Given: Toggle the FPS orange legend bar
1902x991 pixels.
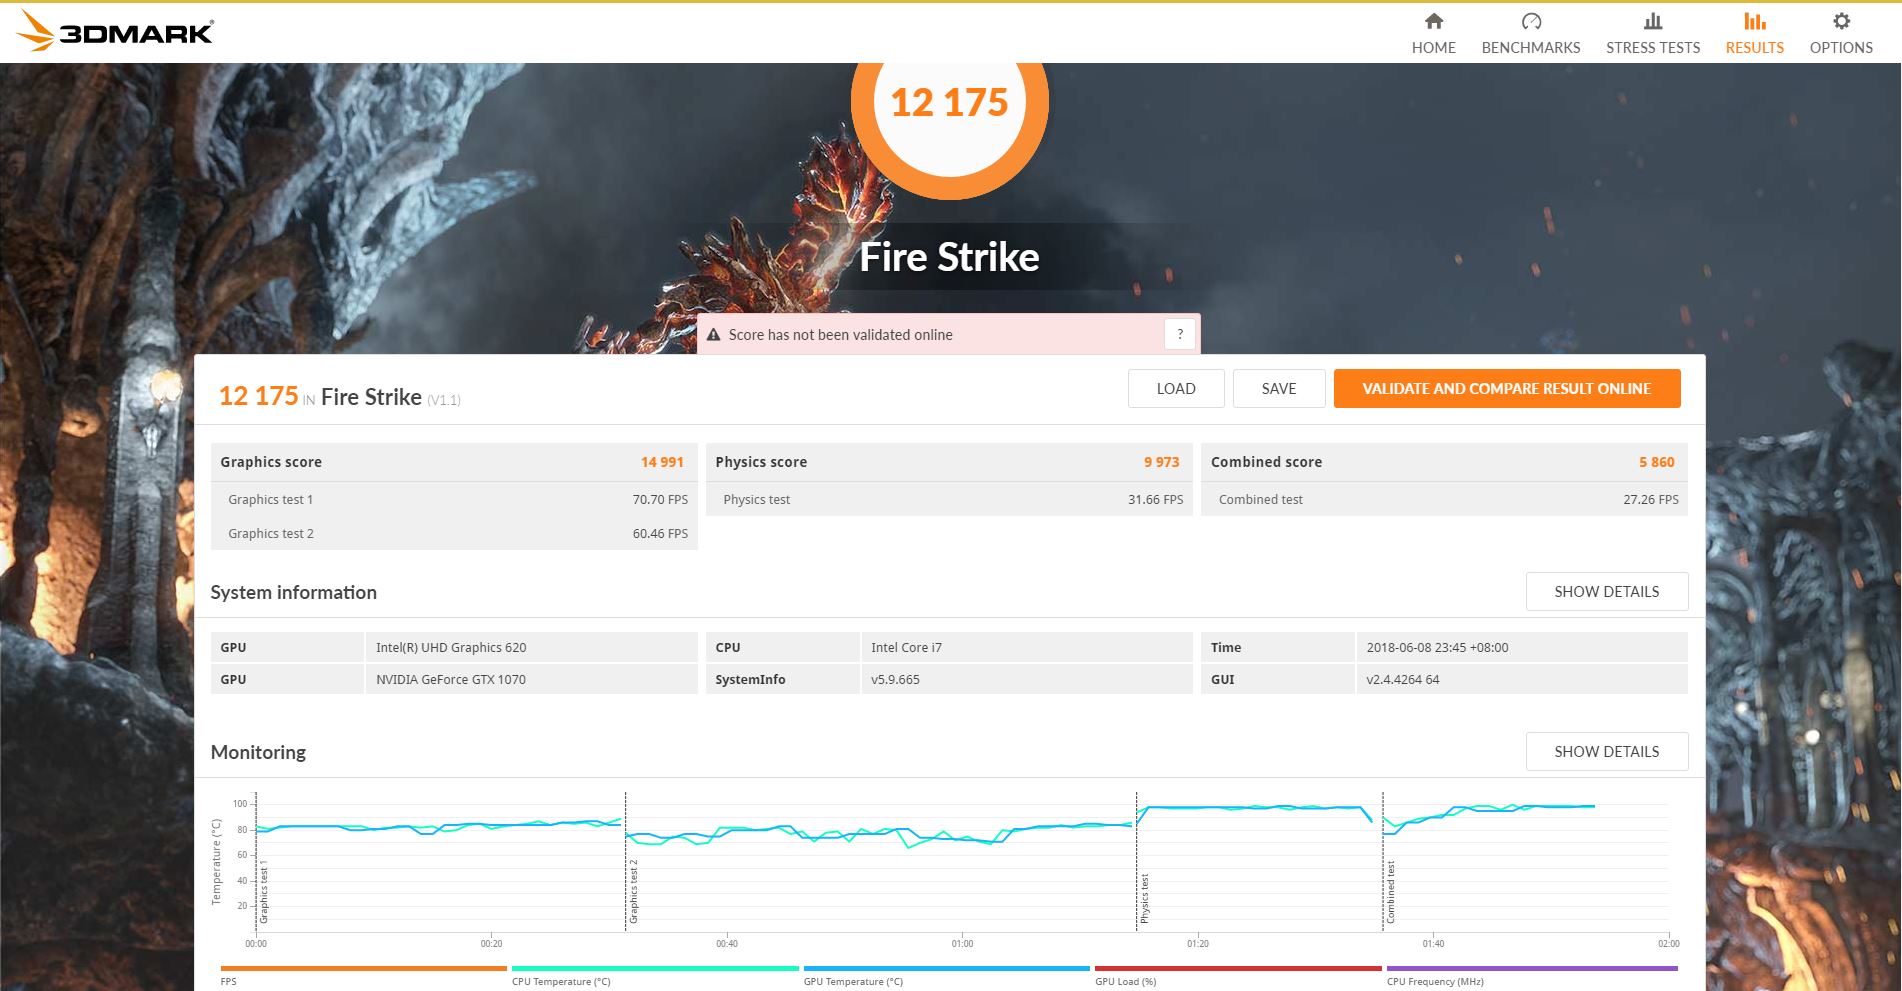Looking at the screenshot, I should 363,969.
